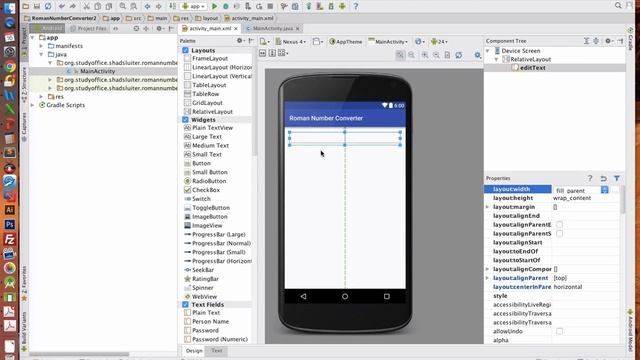Click the Cut scissors icon
Viewport: 640px width, 360px height.
[86, 6]
